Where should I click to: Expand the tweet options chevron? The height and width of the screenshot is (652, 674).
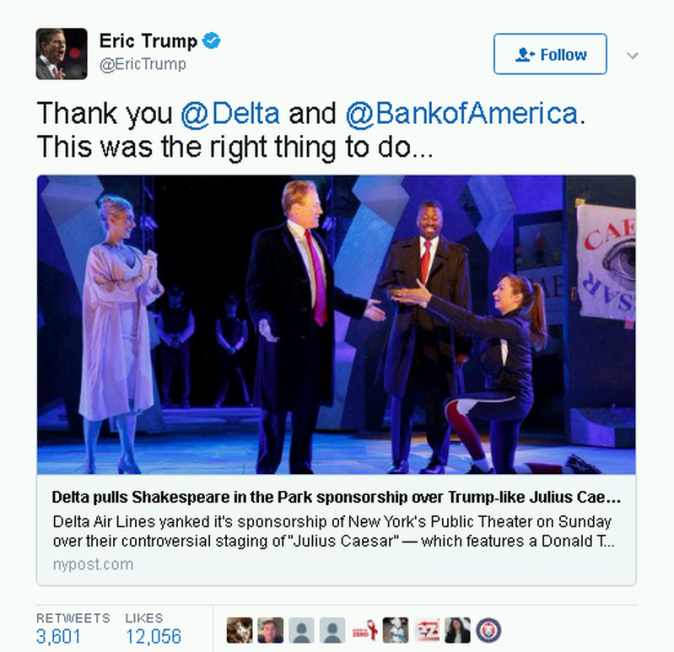click(x=632, y=55)
